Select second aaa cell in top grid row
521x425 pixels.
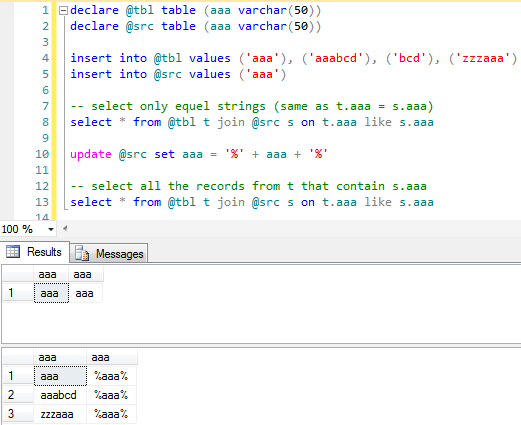point(86,293)
